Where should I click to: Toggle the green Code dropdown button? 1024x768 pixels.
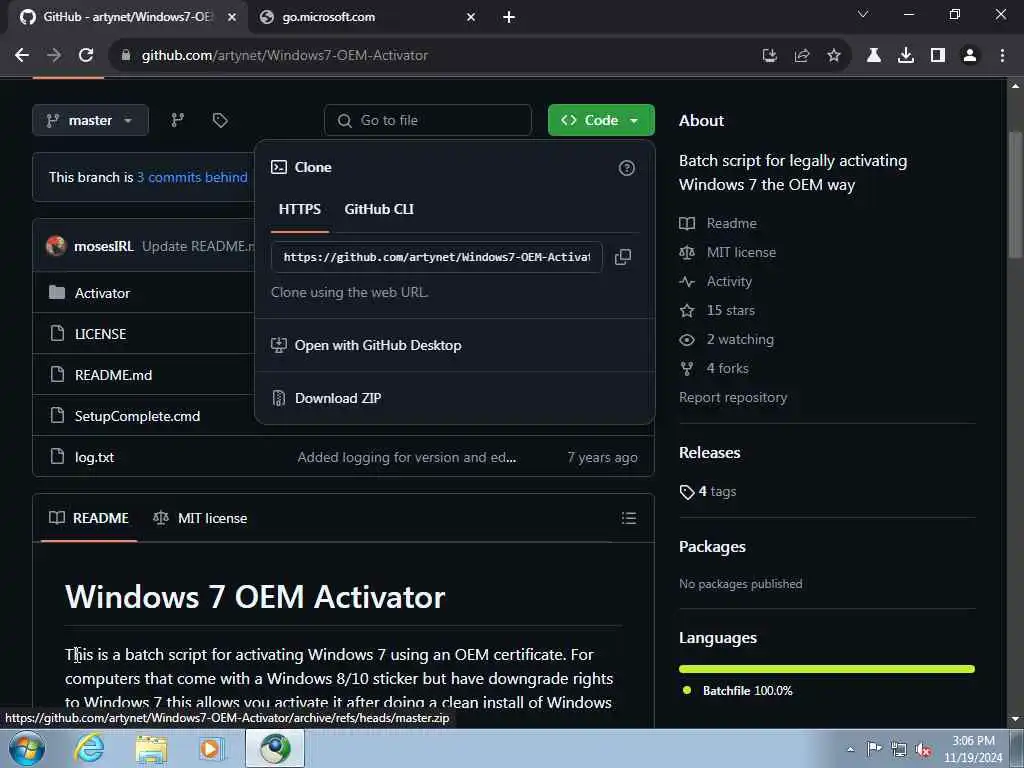[x=601, y=120]
